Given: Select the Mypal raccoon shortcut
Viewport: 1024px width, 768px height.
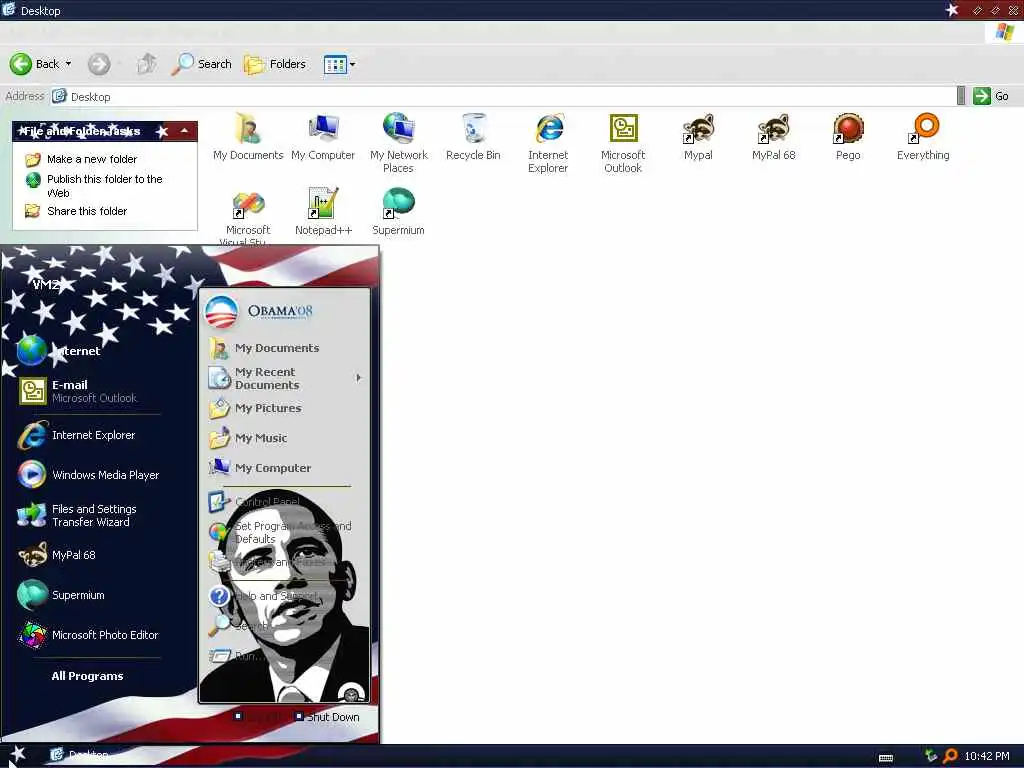Looking at the screenshot, I should click(698, 137).
